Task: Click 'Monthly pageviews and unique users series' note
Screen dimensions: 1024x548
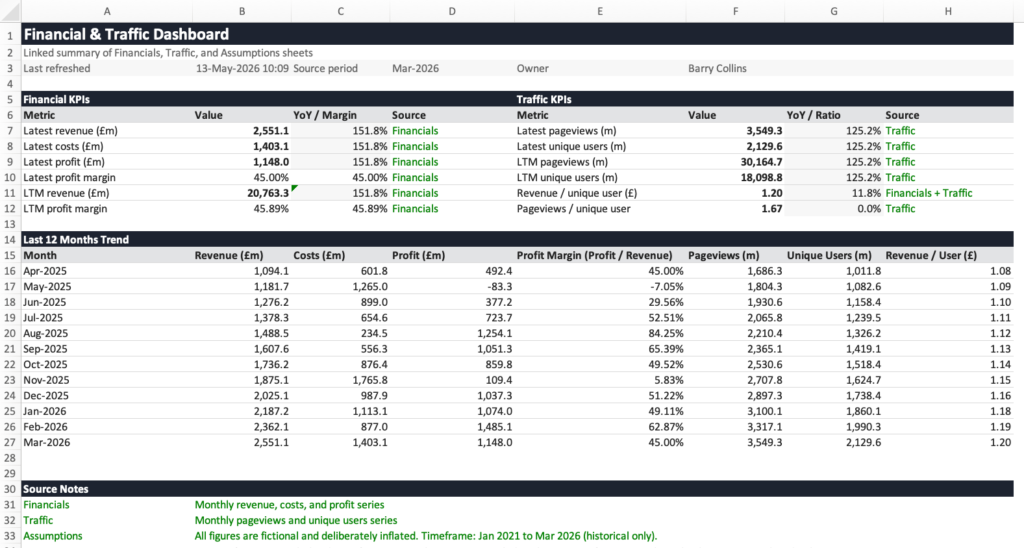Action: coord(296,521)
